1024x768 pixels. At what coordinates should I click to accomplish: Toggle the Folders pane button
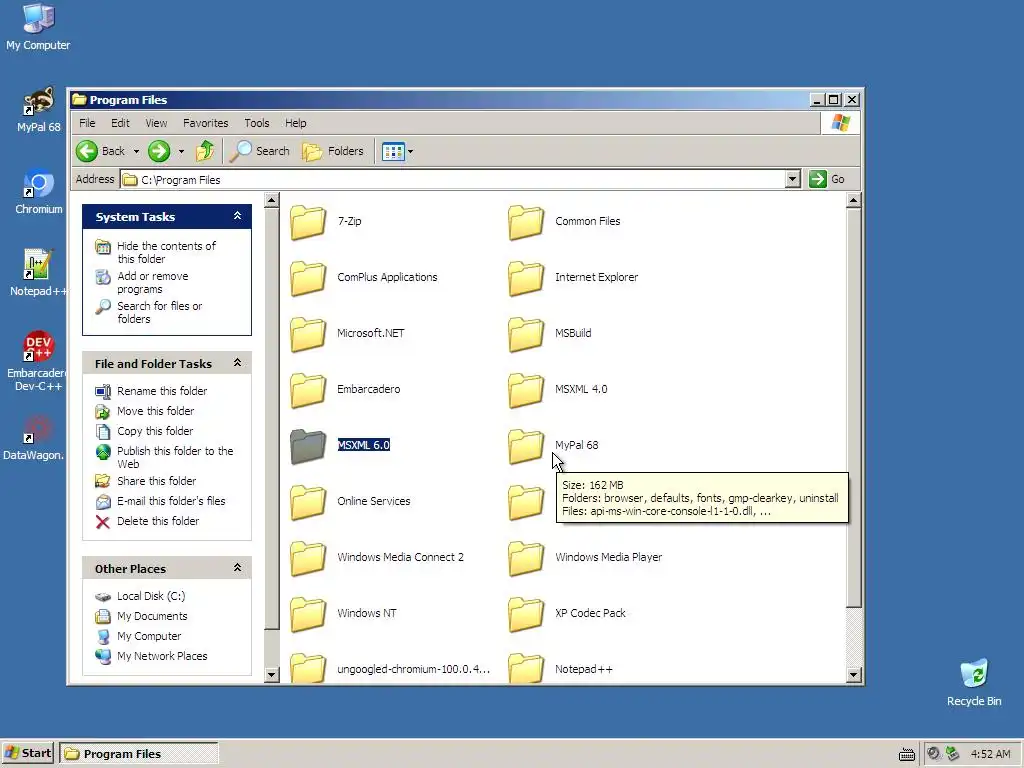click(x=332, y=151)
